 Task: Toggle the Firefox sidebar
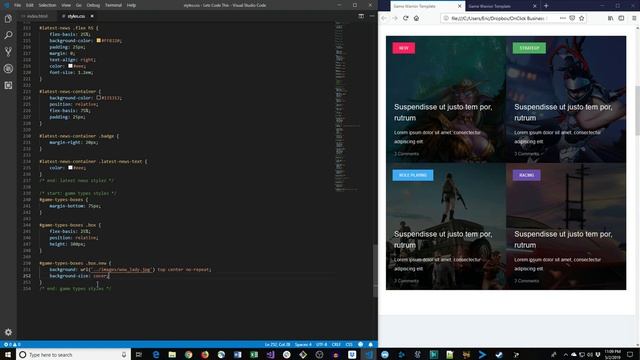pos(621,18)
